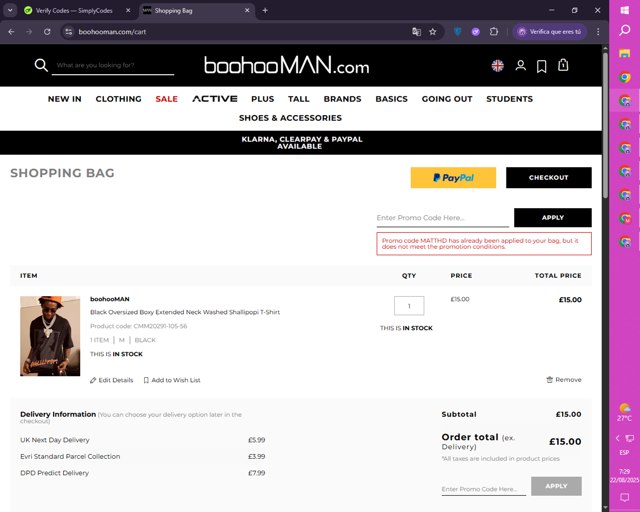Open the SHOES & ACCESSORIES menu
Viewport: 640px width, 512px height.
pos(290,118)
